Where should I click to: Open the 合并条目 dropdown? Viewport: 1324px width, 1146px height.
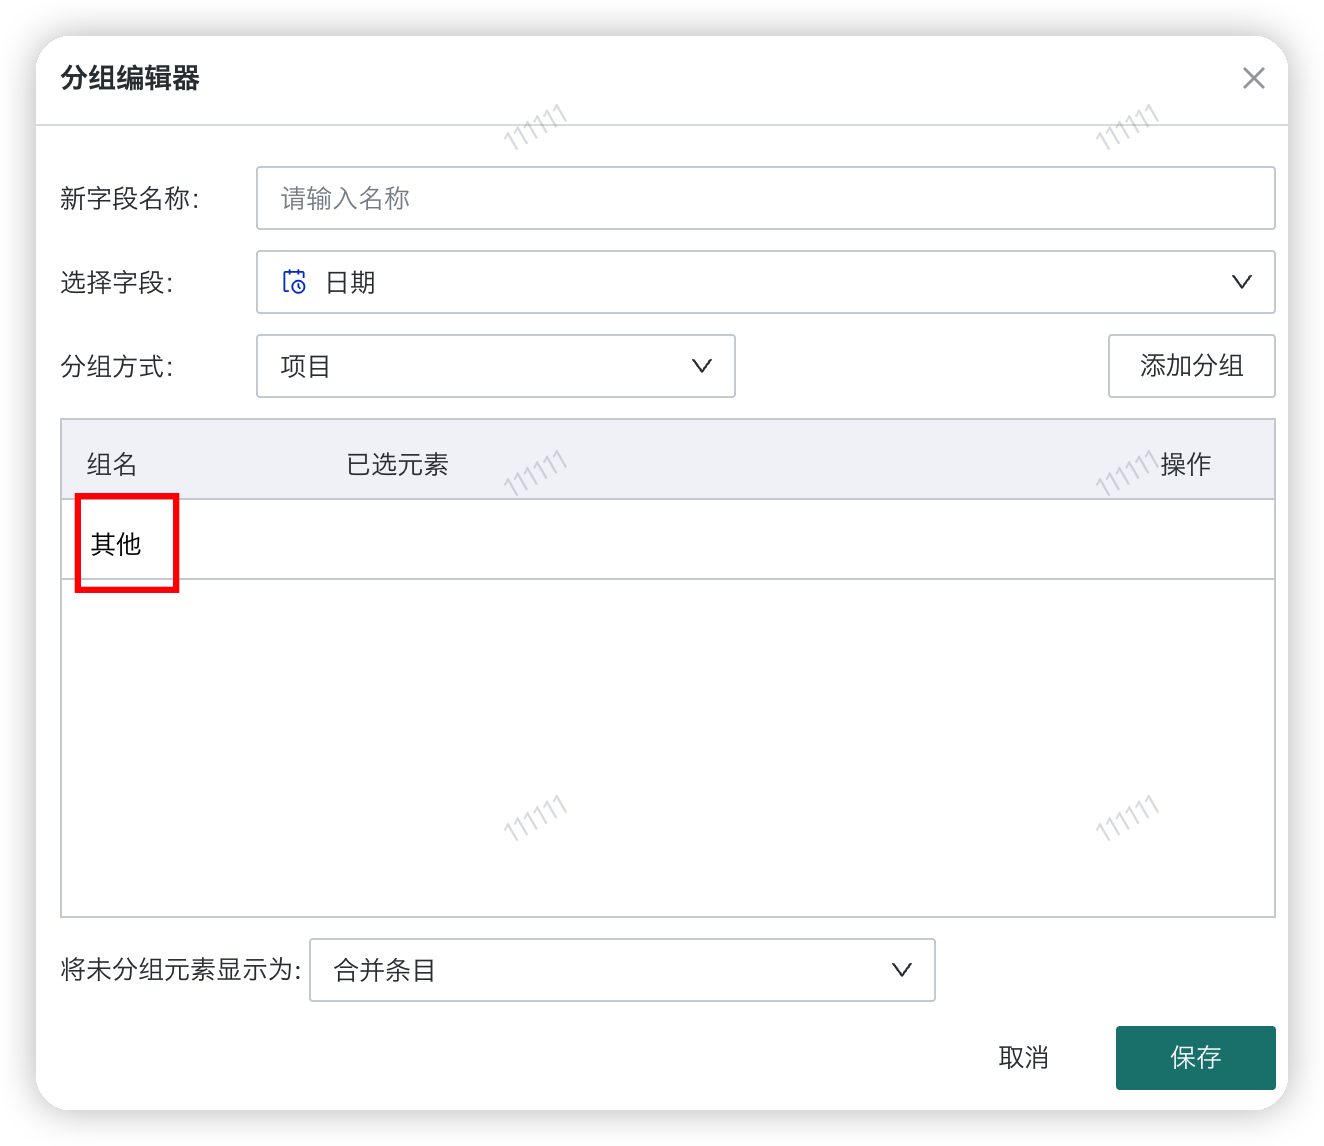pos(622,970)
